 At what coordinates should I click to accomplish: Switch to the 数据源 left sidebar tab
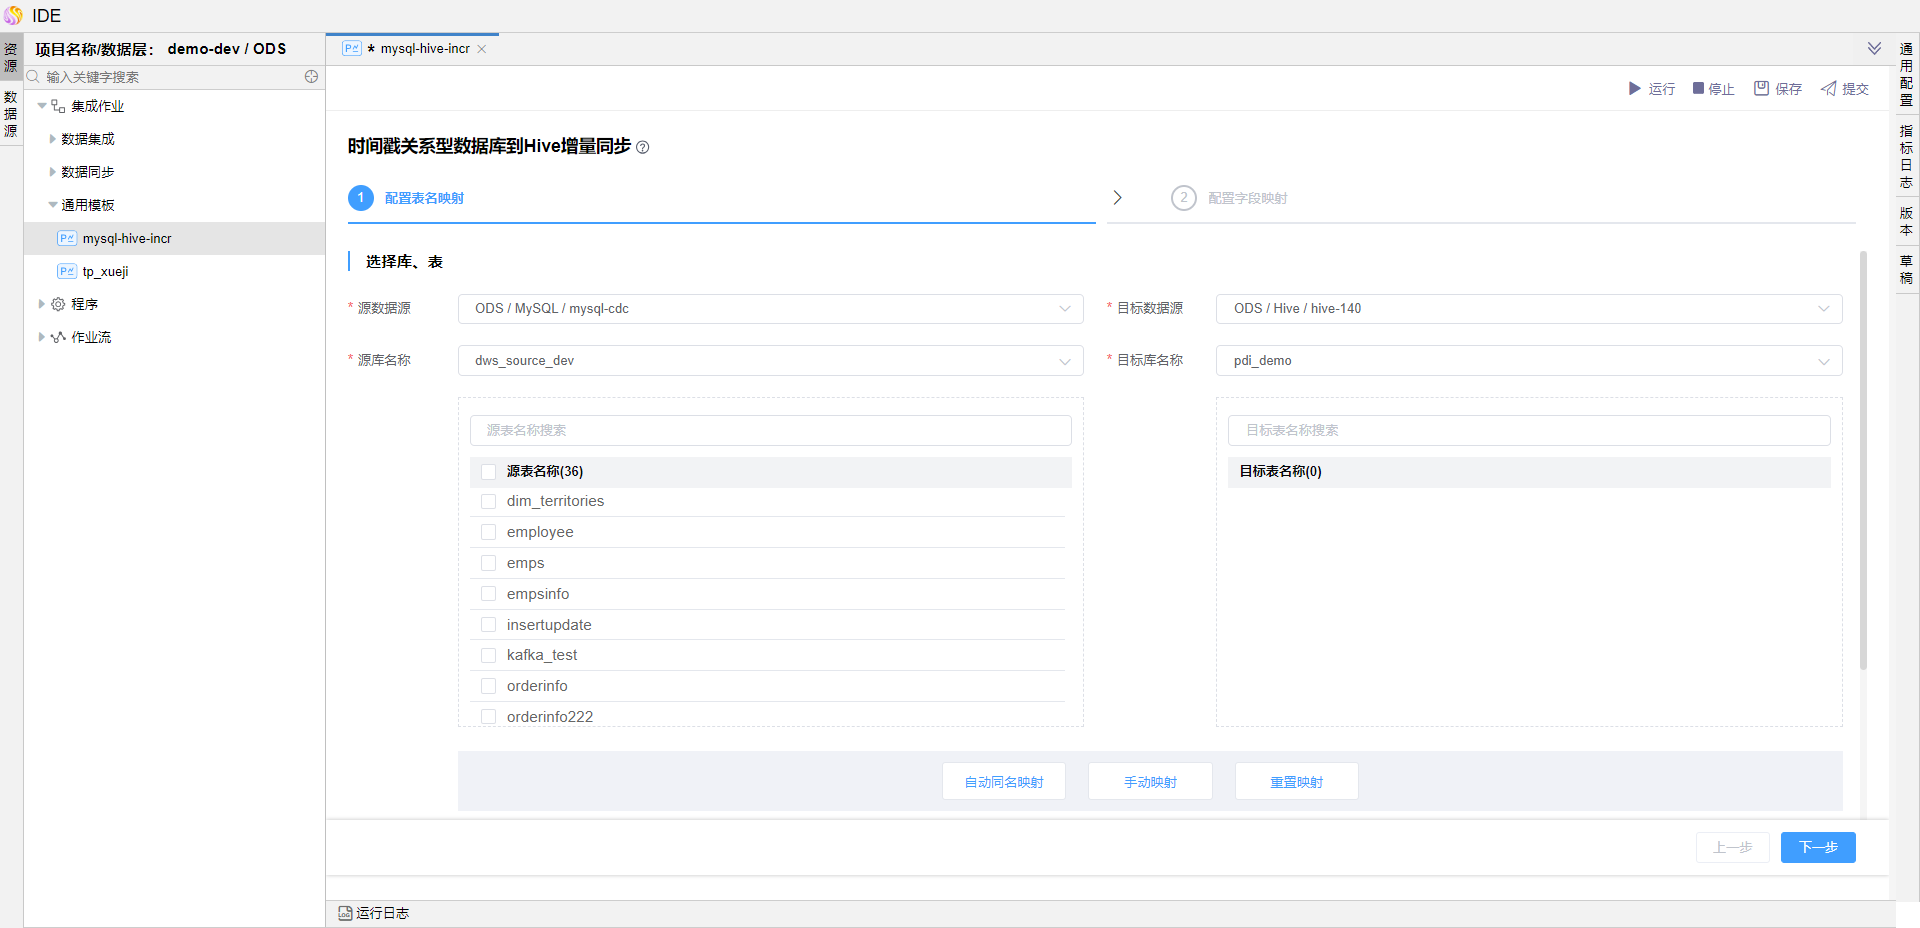[11, 114]
